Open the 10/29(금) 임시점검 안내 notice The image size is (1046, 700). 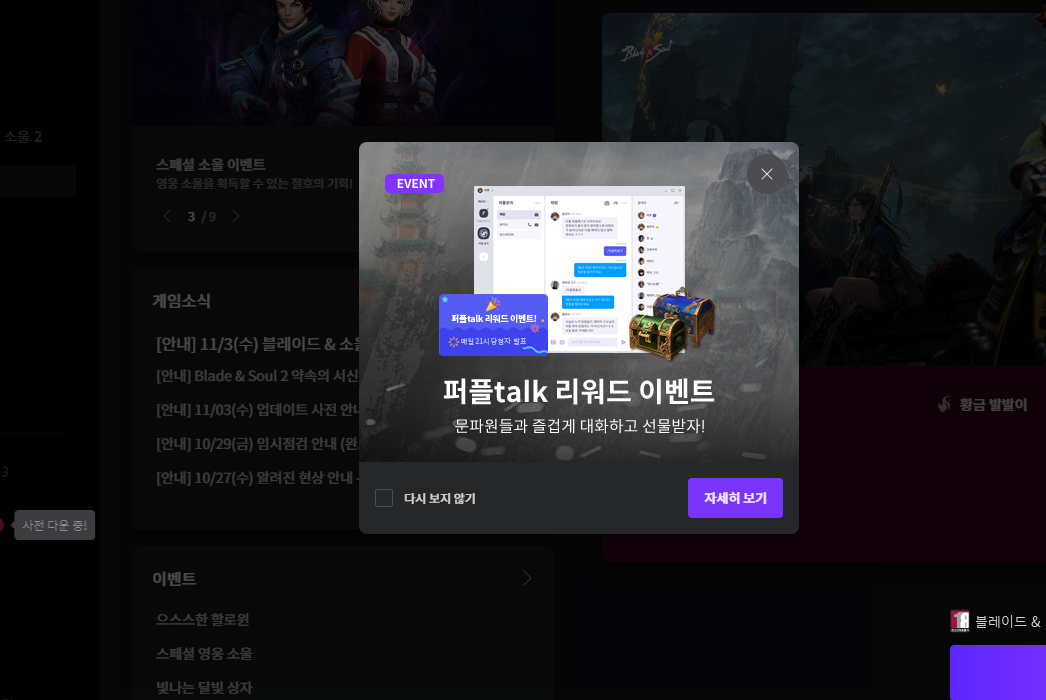coord(257,444)
